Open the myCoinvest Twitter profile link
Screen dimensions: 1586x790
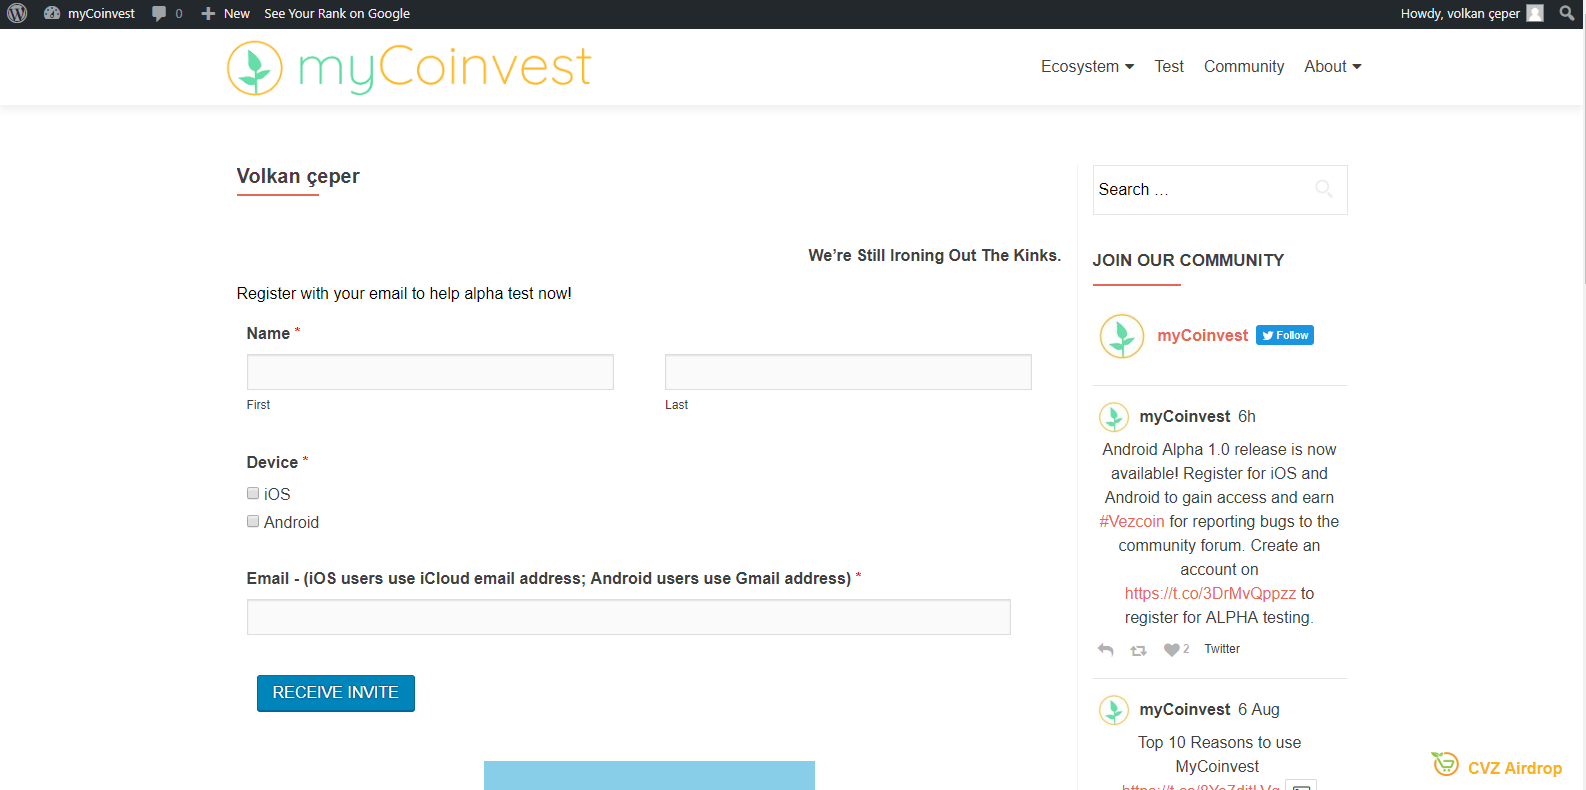1202,336
